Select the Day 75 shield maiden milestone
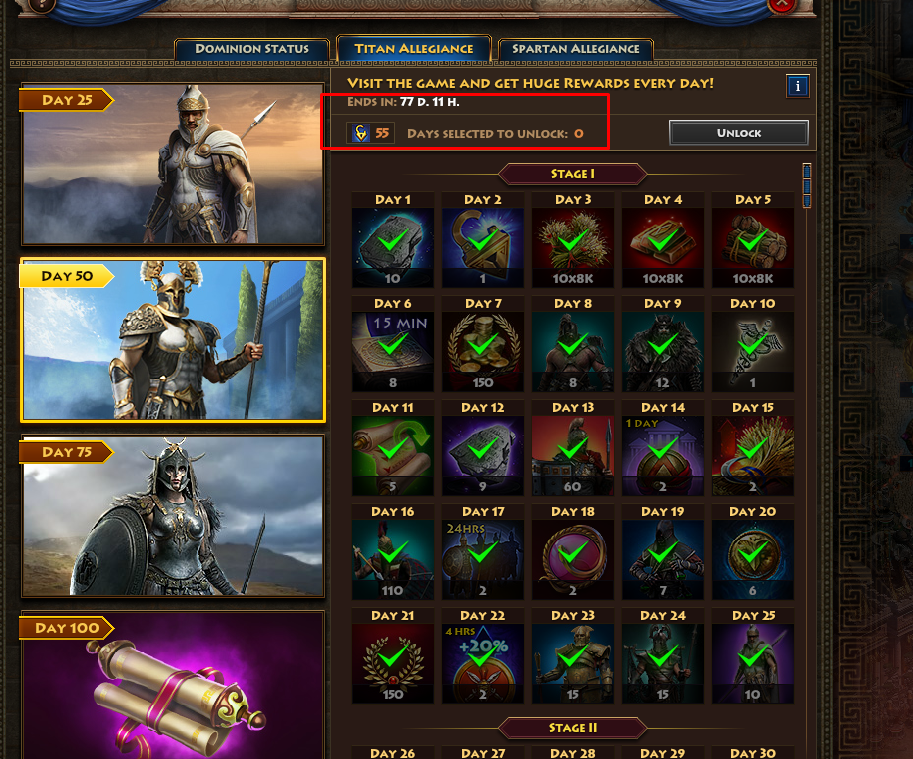This screenshot has height=759, width=913. [x=173, y=516]
